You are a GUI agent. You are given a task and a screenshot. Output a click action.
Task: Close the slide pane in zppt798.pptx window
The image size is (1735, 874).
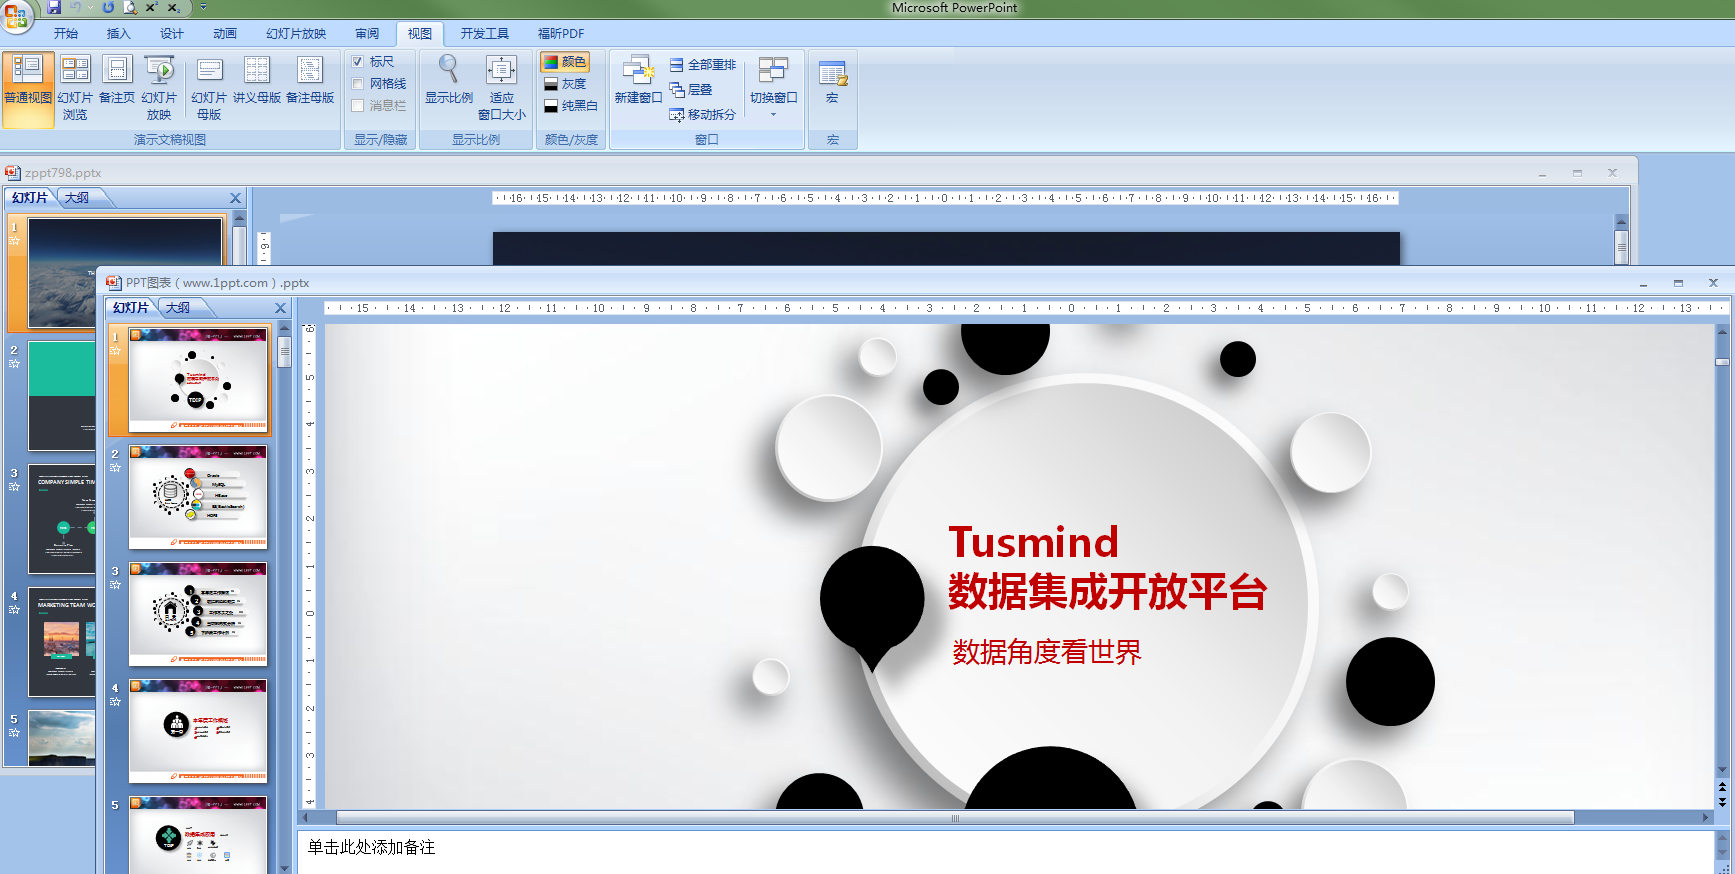click(236, 198)
